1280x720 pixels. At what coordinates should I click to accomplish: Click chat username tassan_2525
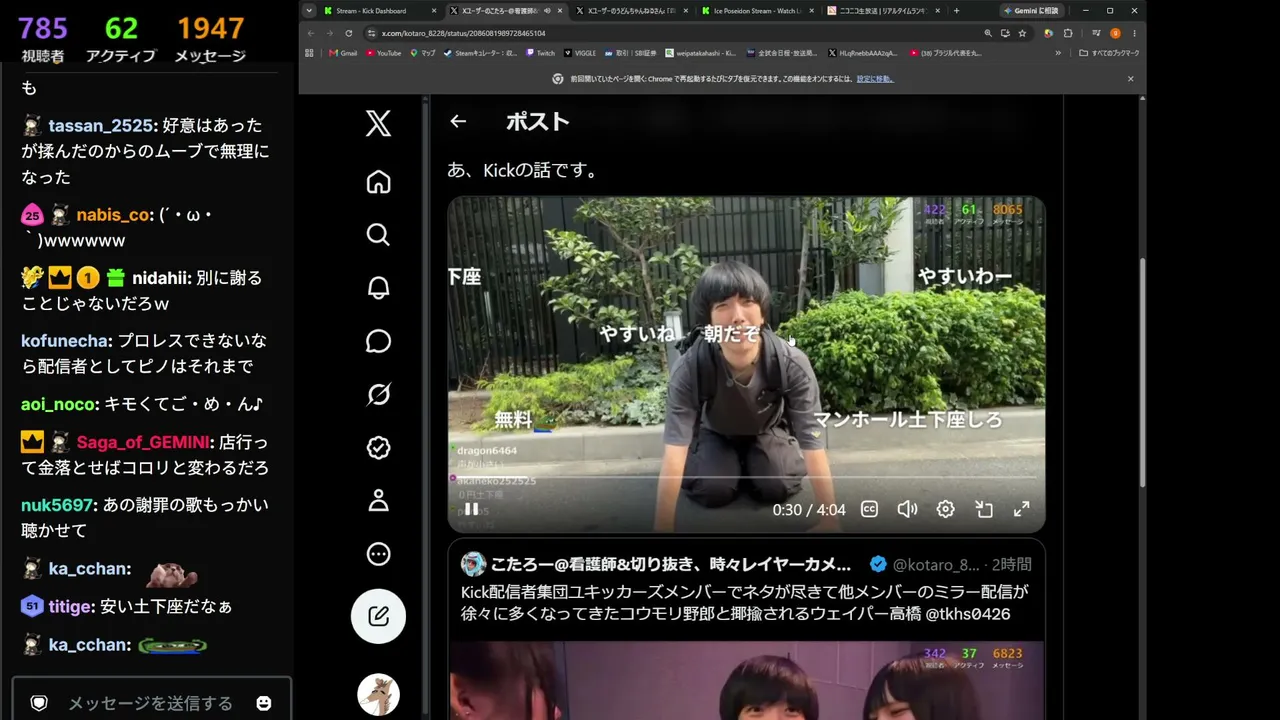(100, 125)
